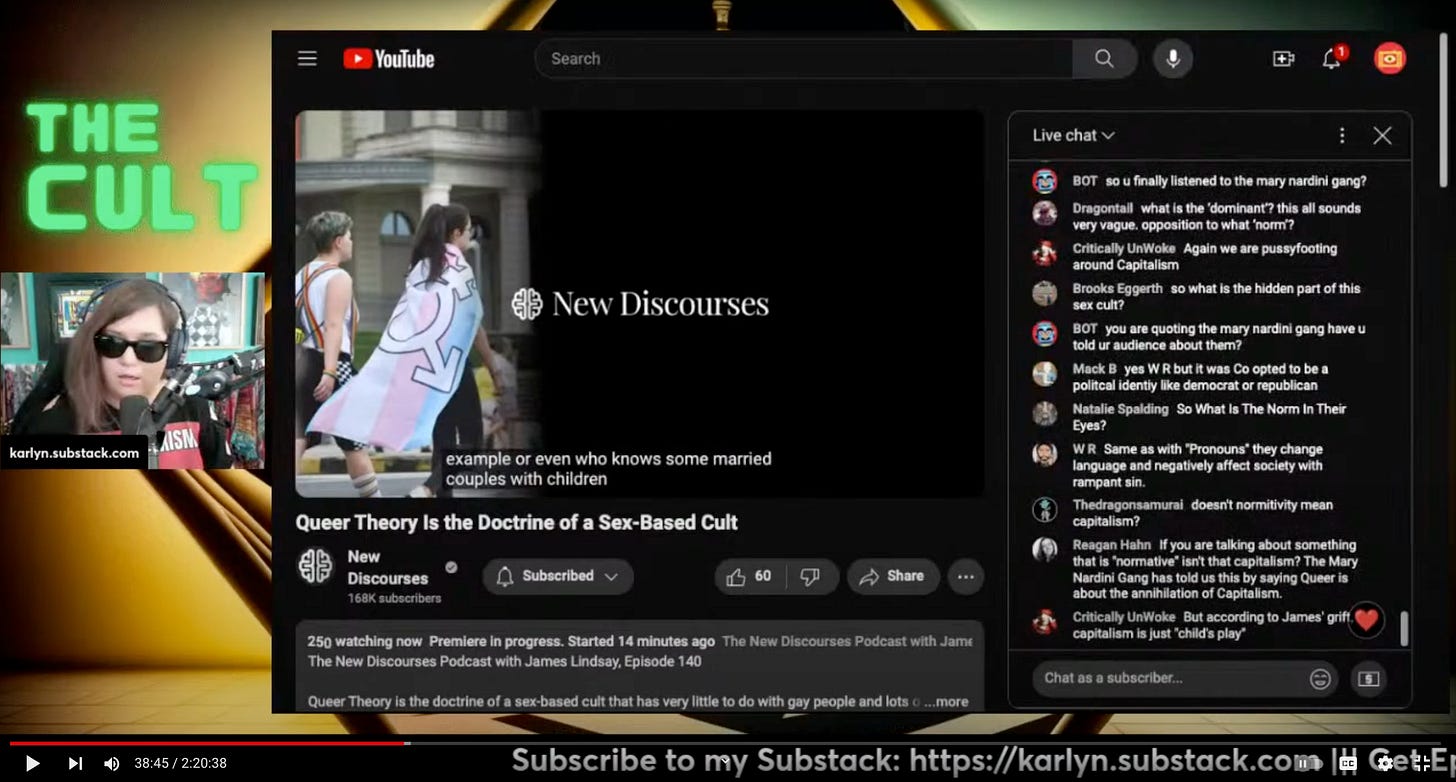This screenshot has width=1456, height=782.
Task: Exit full screen mode
Action: [x=1422, y=763]
